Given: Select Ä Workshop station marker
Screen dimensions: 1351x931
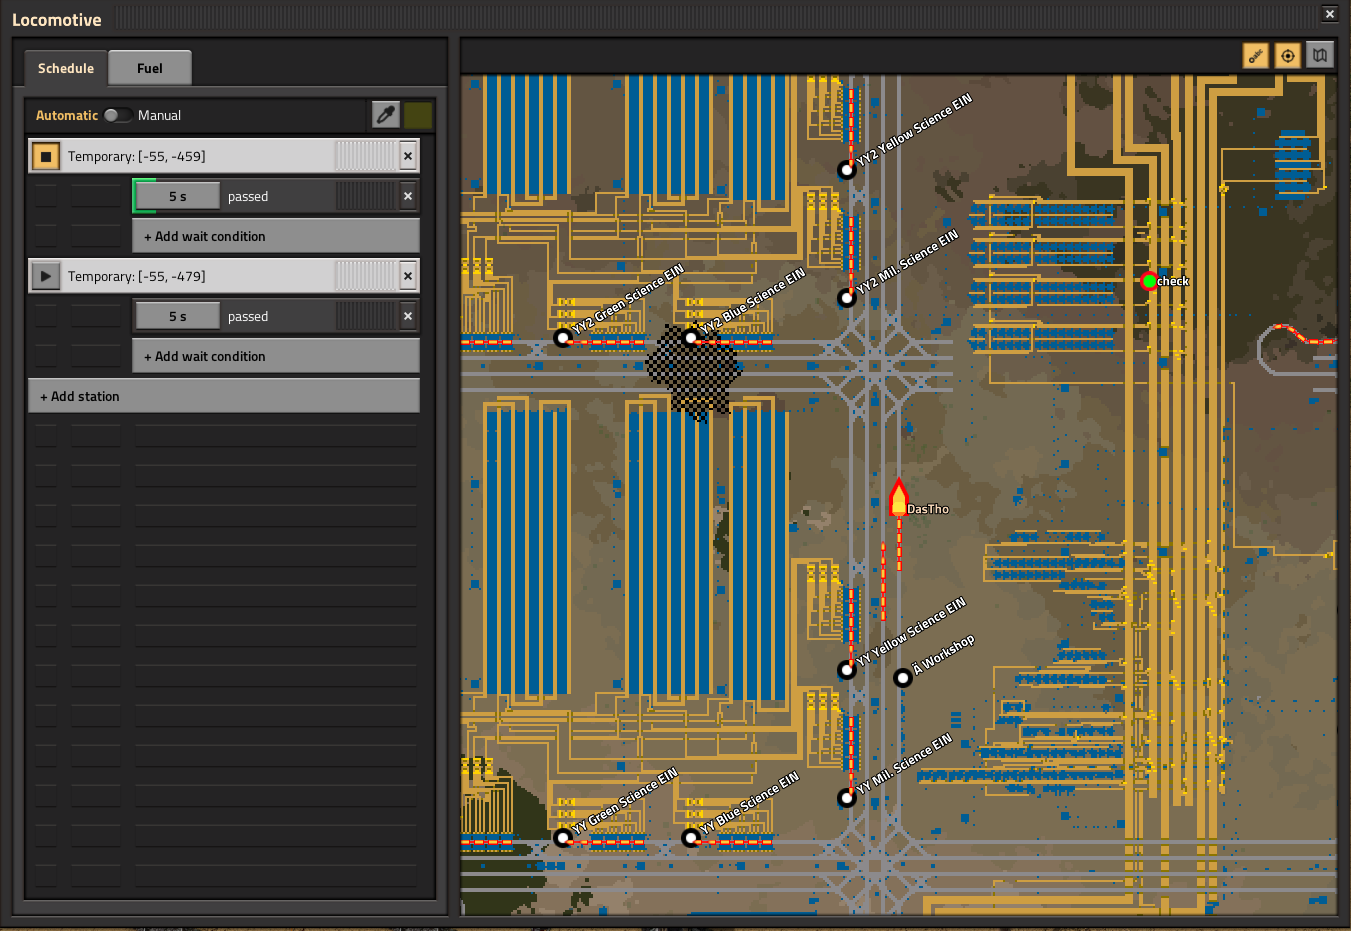Looking at the screenshot, I should pyautogui.click(x=903, y=678).
